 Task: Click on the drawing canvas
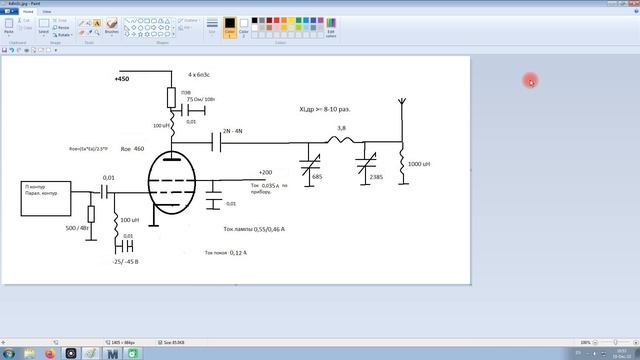click(236, 170)
